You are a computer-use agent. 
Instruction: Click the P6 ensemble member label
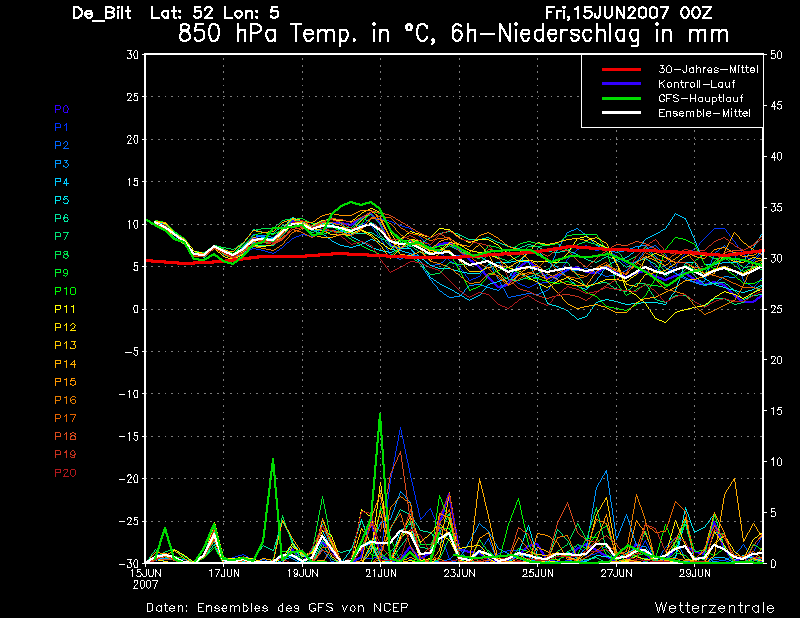(61, 218)
